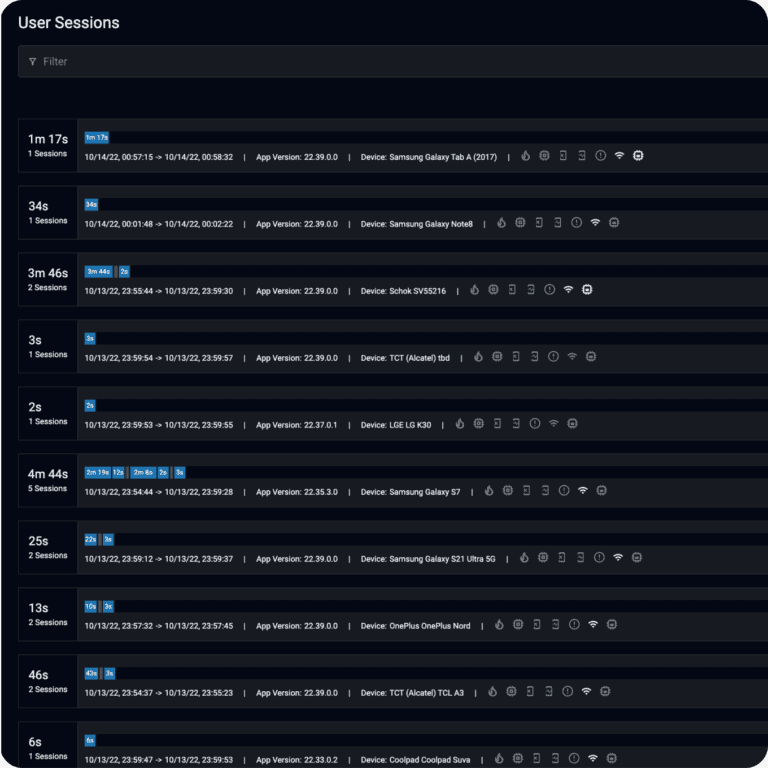Viewport: 768px width, 768px height.
Task: Click highlighted memory chip icon in Schok SV55216 row
Action: pos(587,290)
